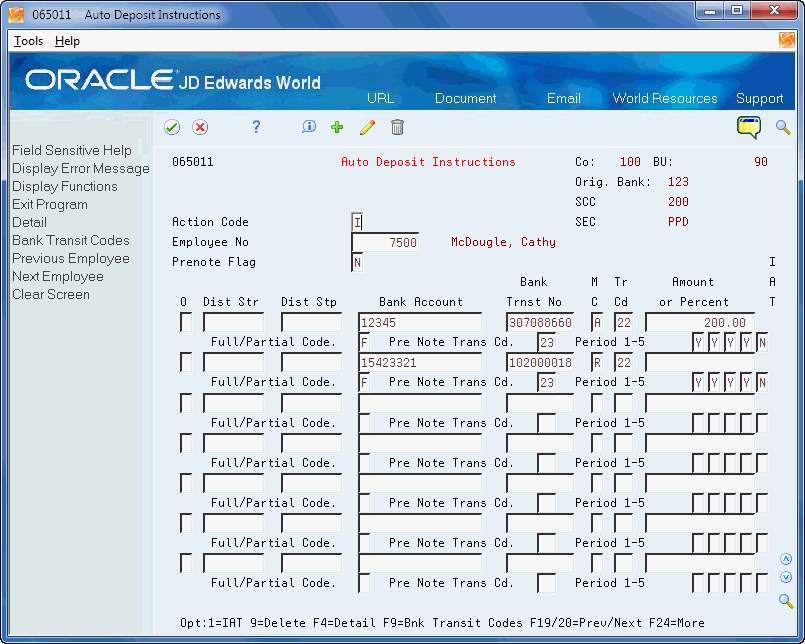Click the scroll up arrow icon

click(x=786, y=559)
